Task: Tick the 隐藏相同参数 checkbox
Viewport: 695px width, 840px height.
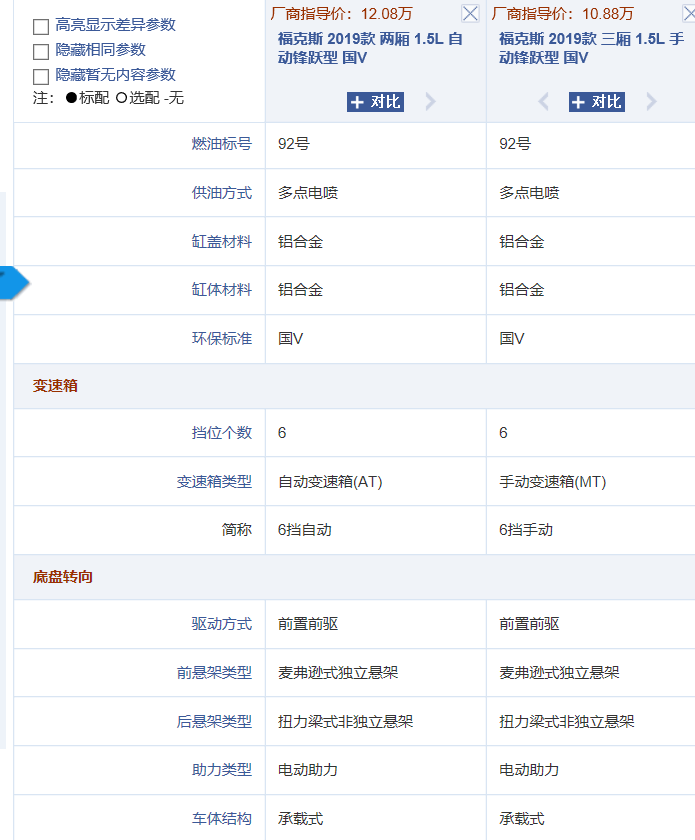Action: (x=41, y=51)
